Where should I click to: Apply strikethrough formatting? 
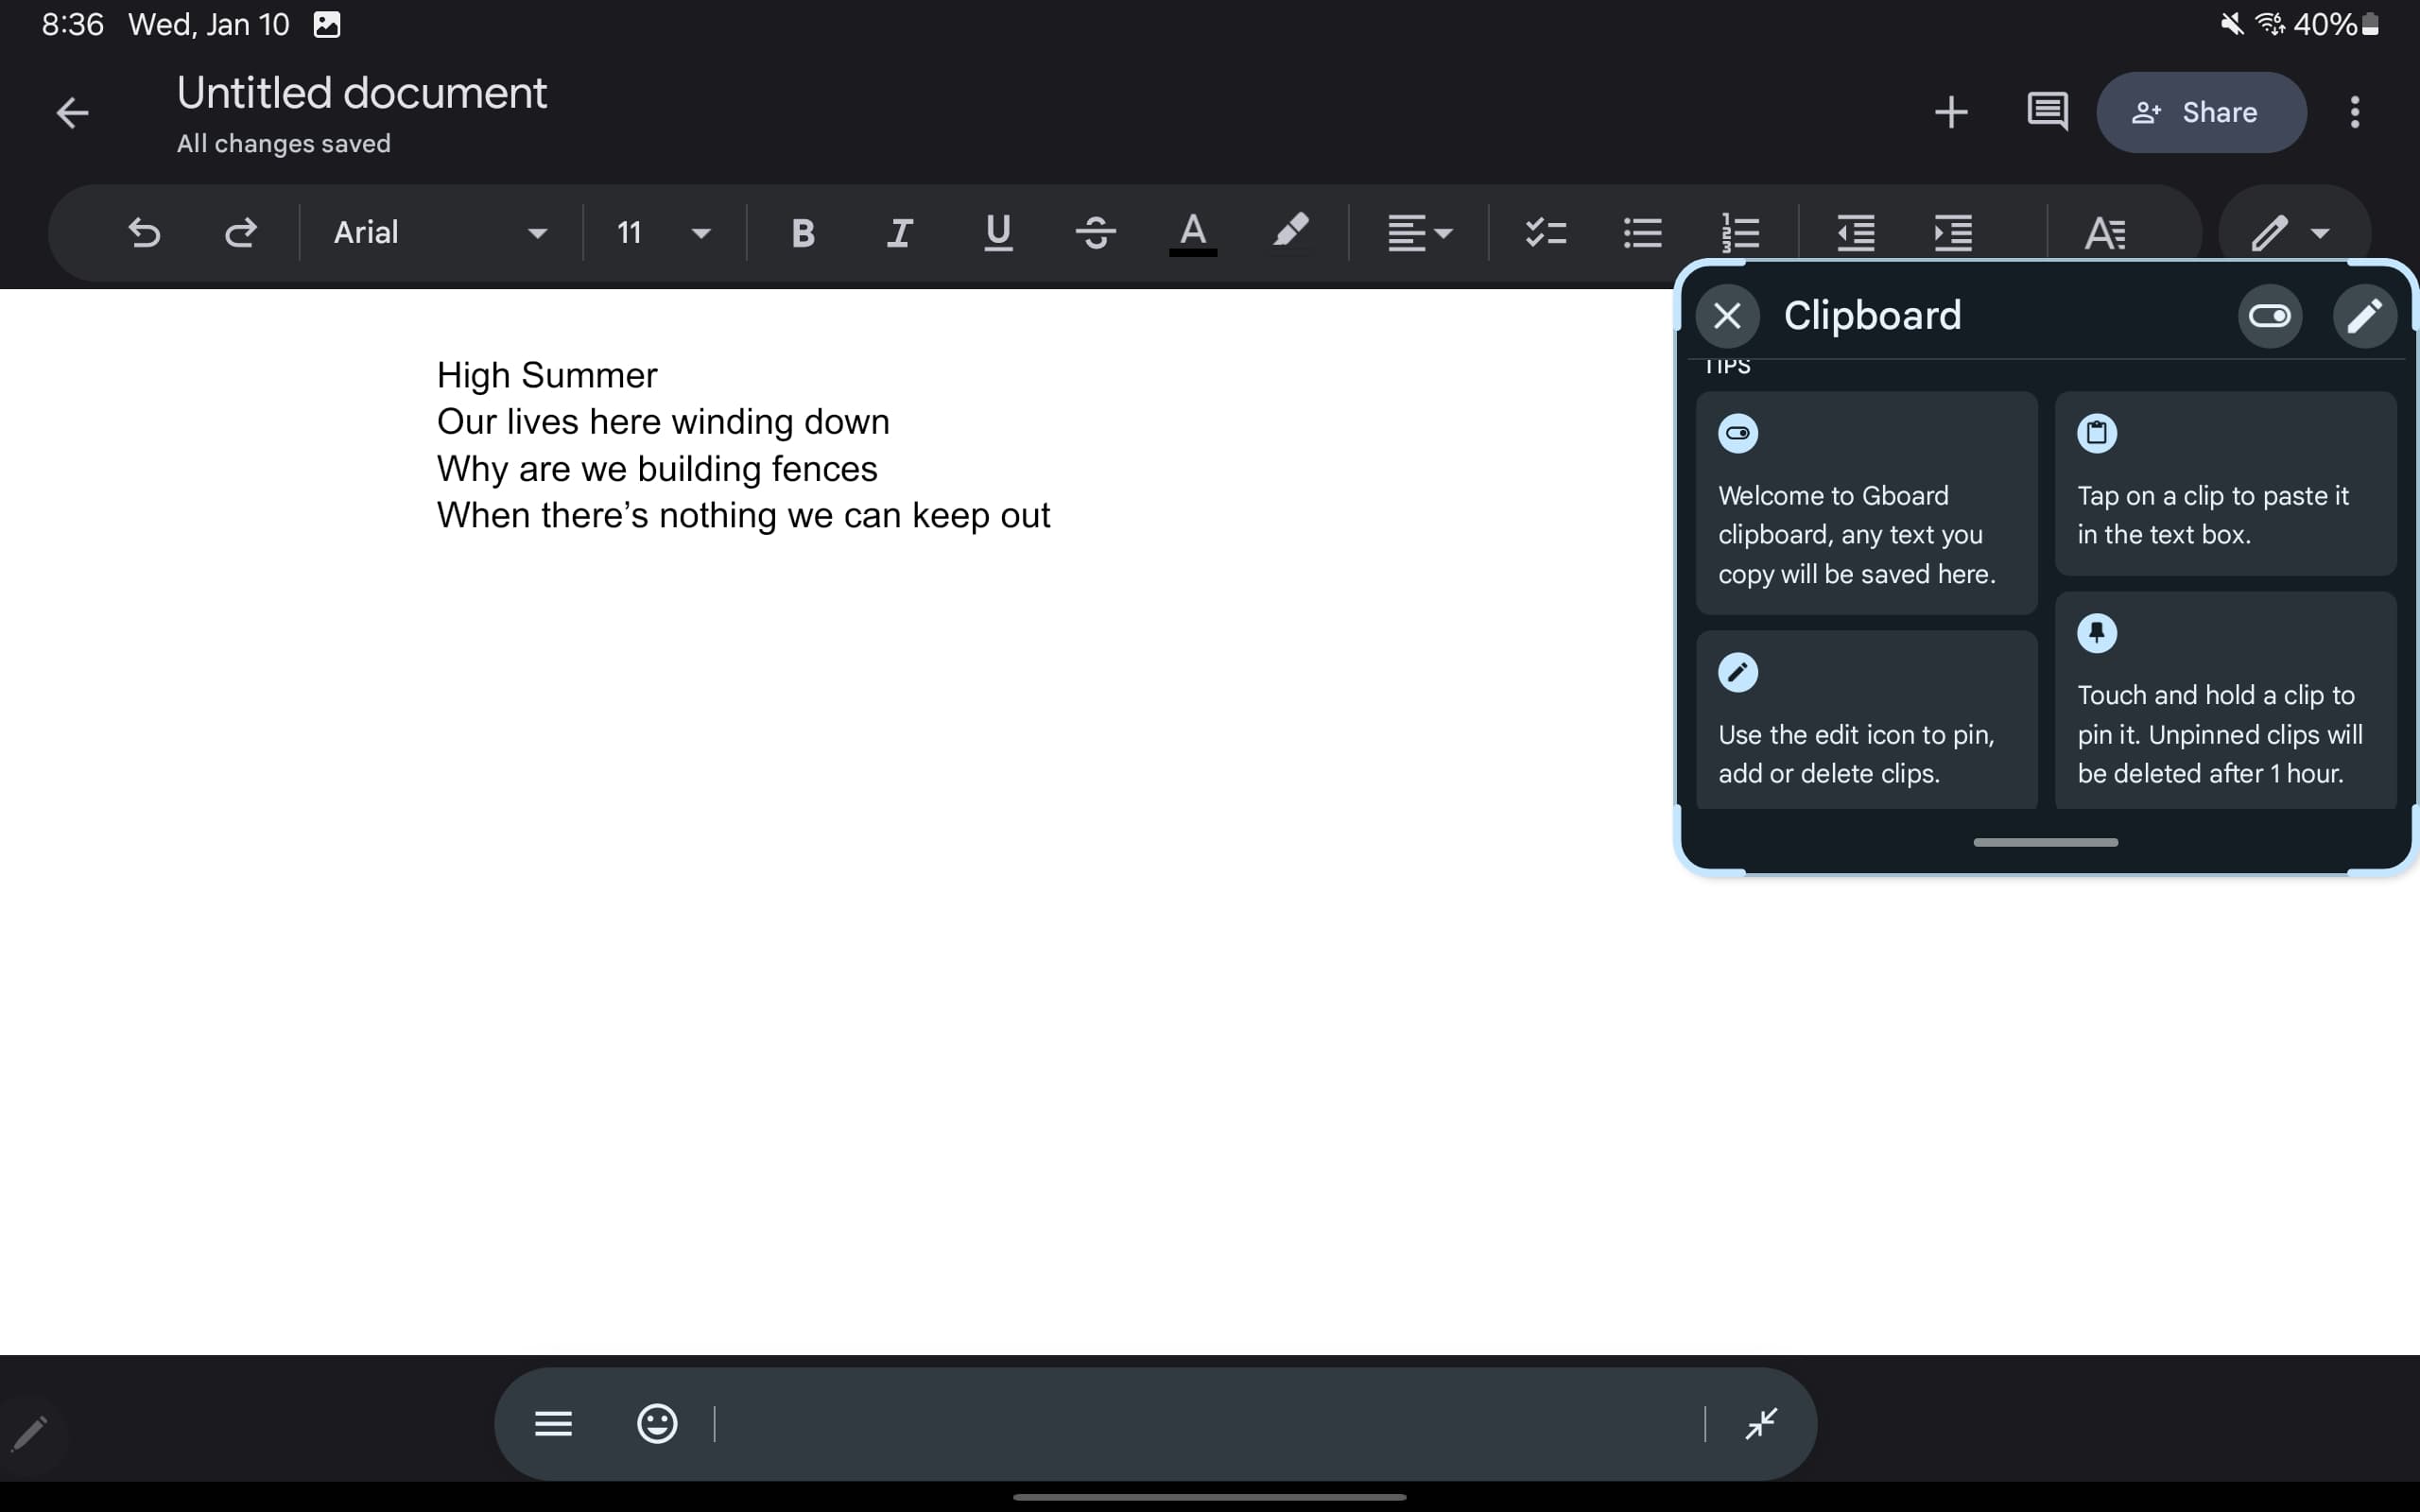1096,233
